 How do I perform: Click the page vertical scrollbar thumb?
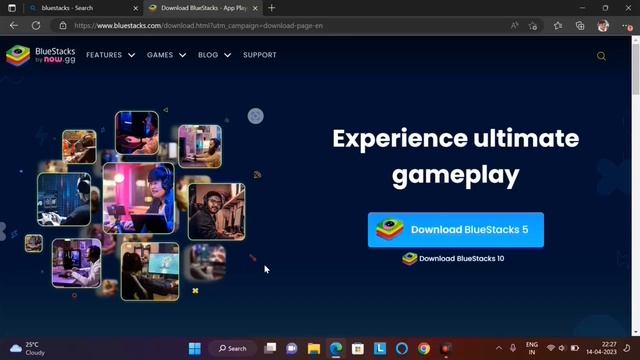point(636,69)
